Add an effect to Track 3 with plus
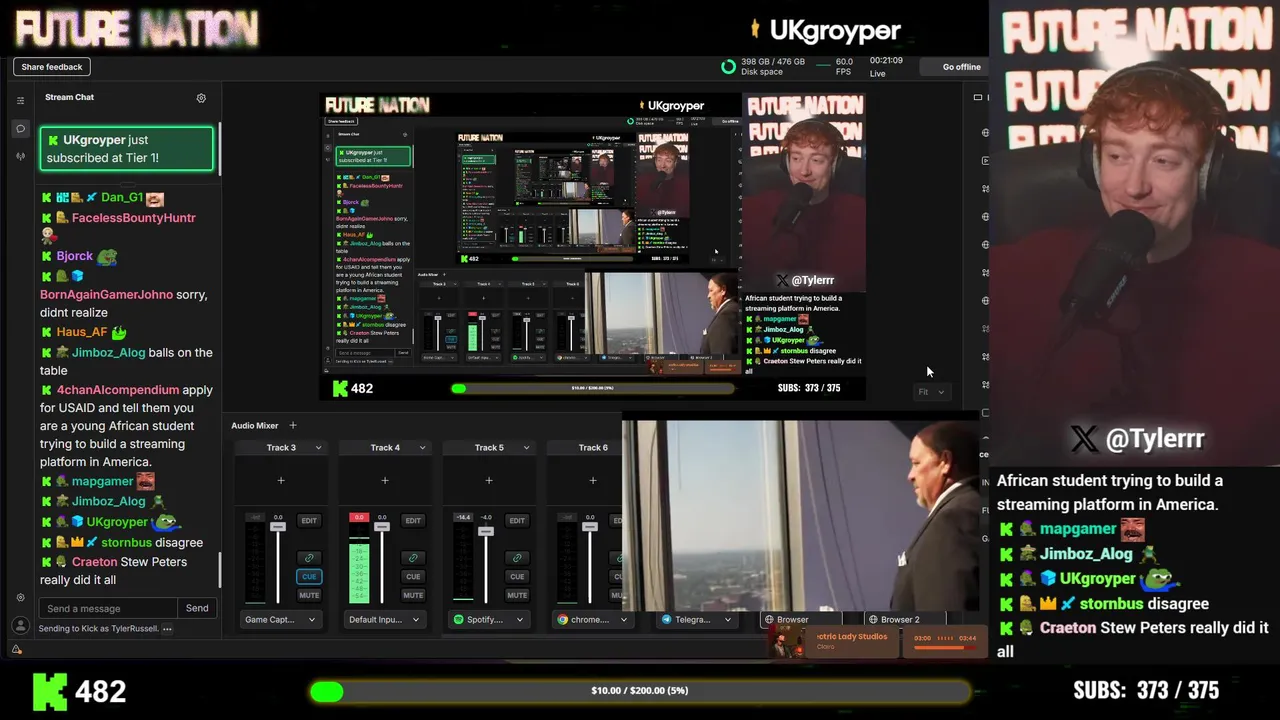The height and width of the screenshot is (720, 1280). 281,481
